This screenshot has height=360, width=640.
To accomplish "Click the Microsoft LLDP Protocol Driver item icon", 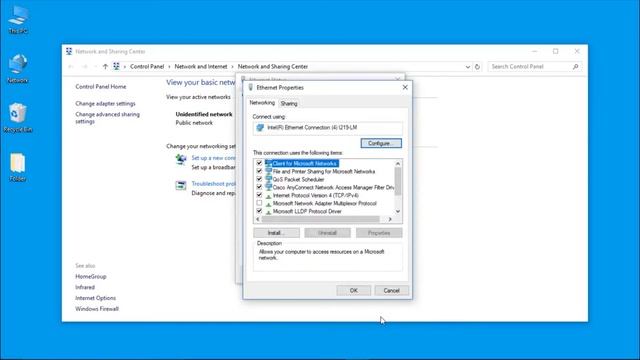I will tap(268, 211).
